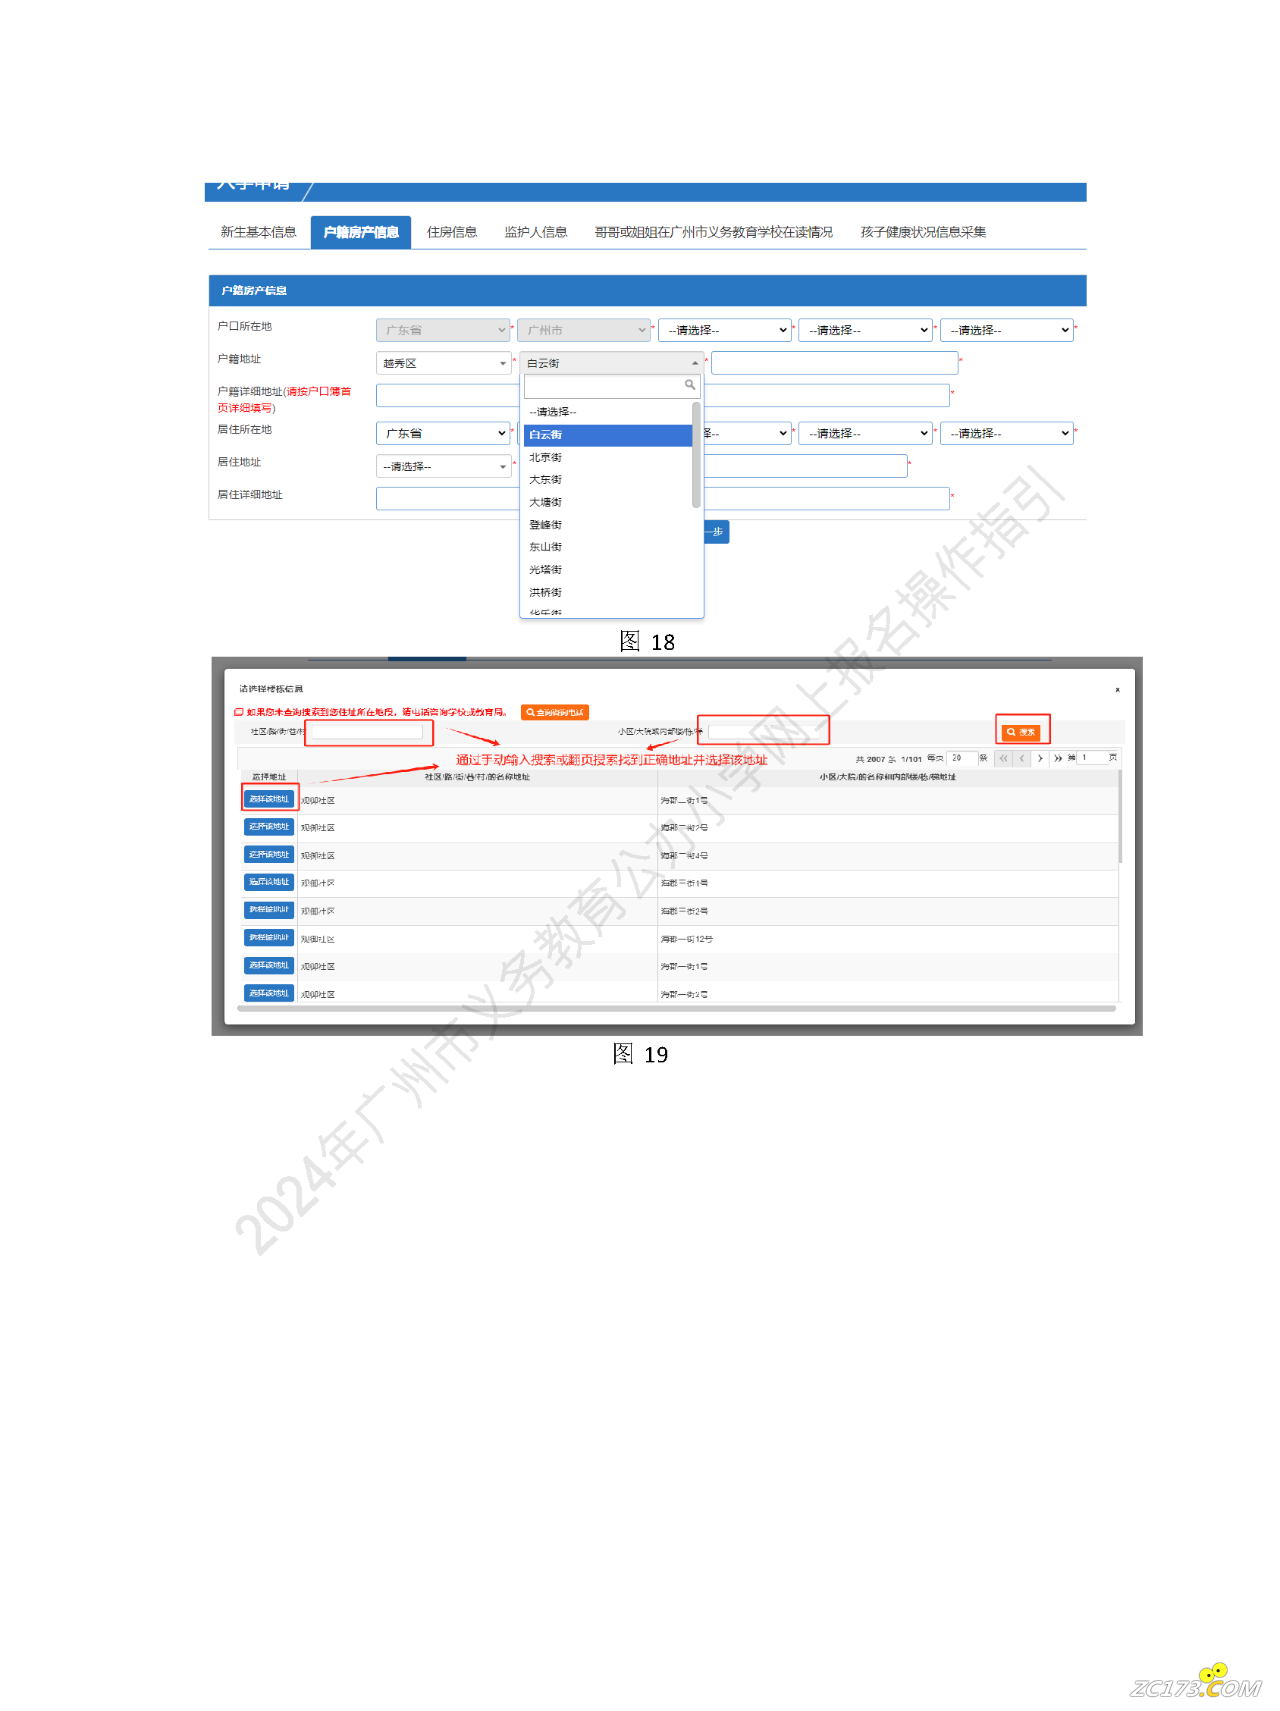Go to the next page with the > icon

1040,759
